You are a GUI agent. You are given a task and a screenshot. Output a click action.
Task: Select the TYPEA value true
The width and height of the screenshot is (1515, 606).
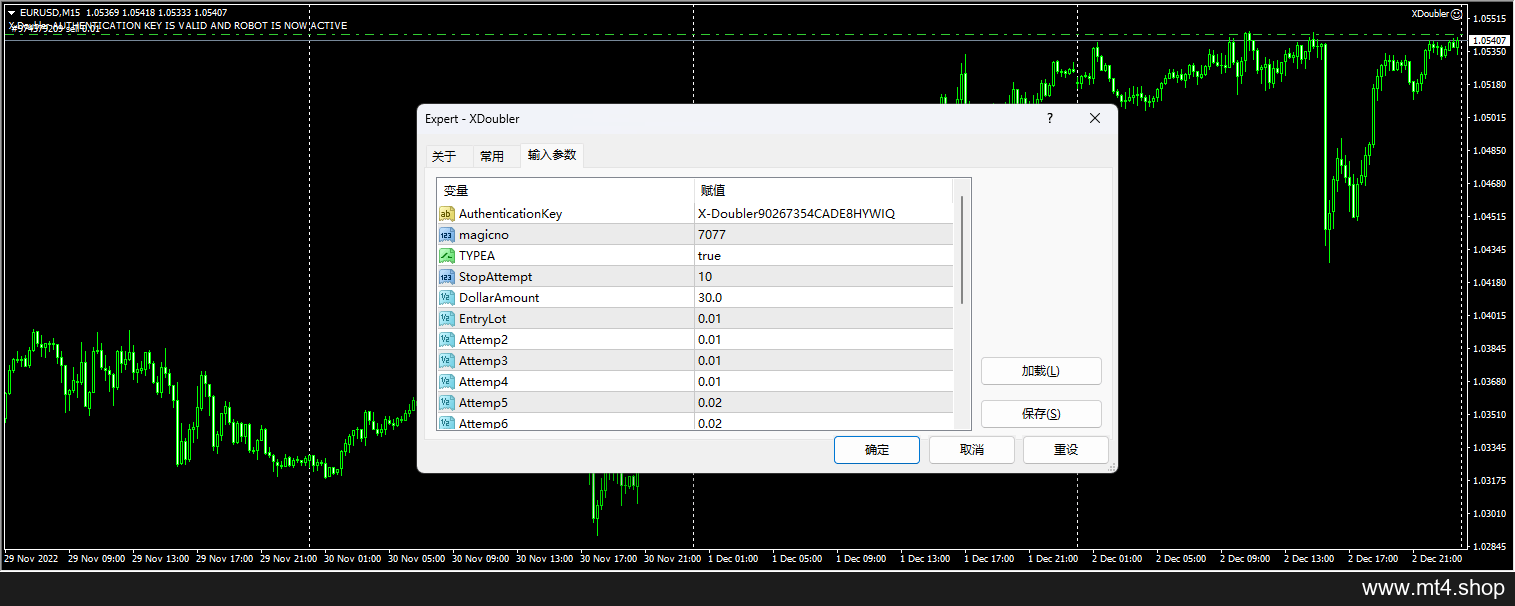coord(824,256)
